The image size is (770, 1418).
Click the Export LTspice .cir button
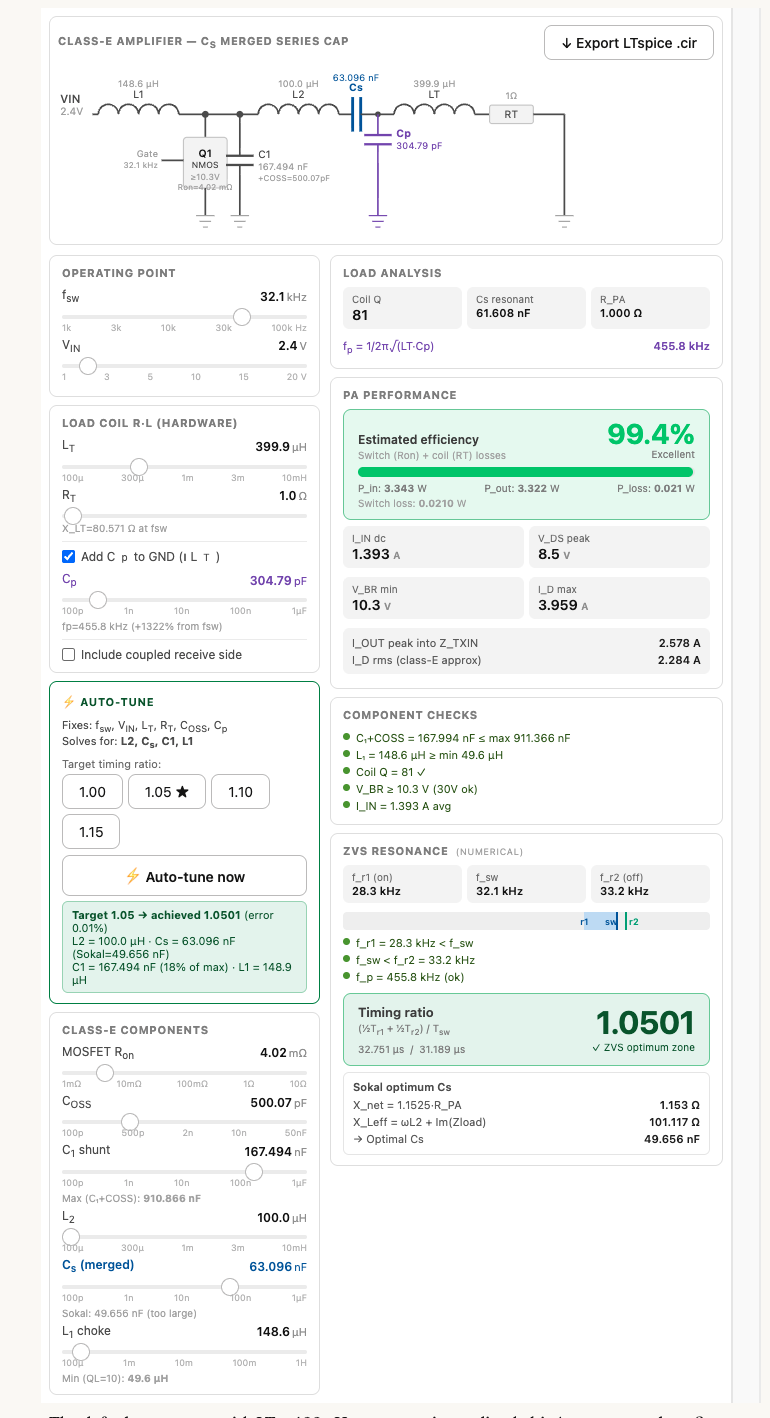coord(628,43)
